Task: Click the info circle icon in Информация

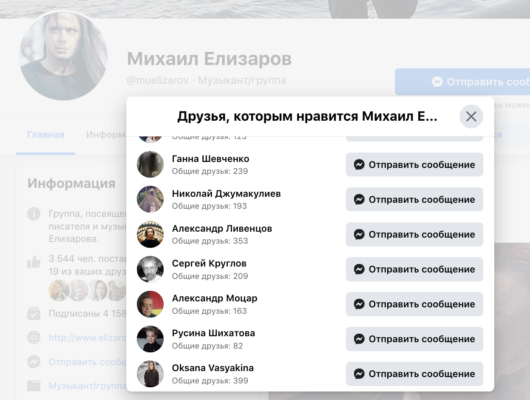Action: click(34, 214)
